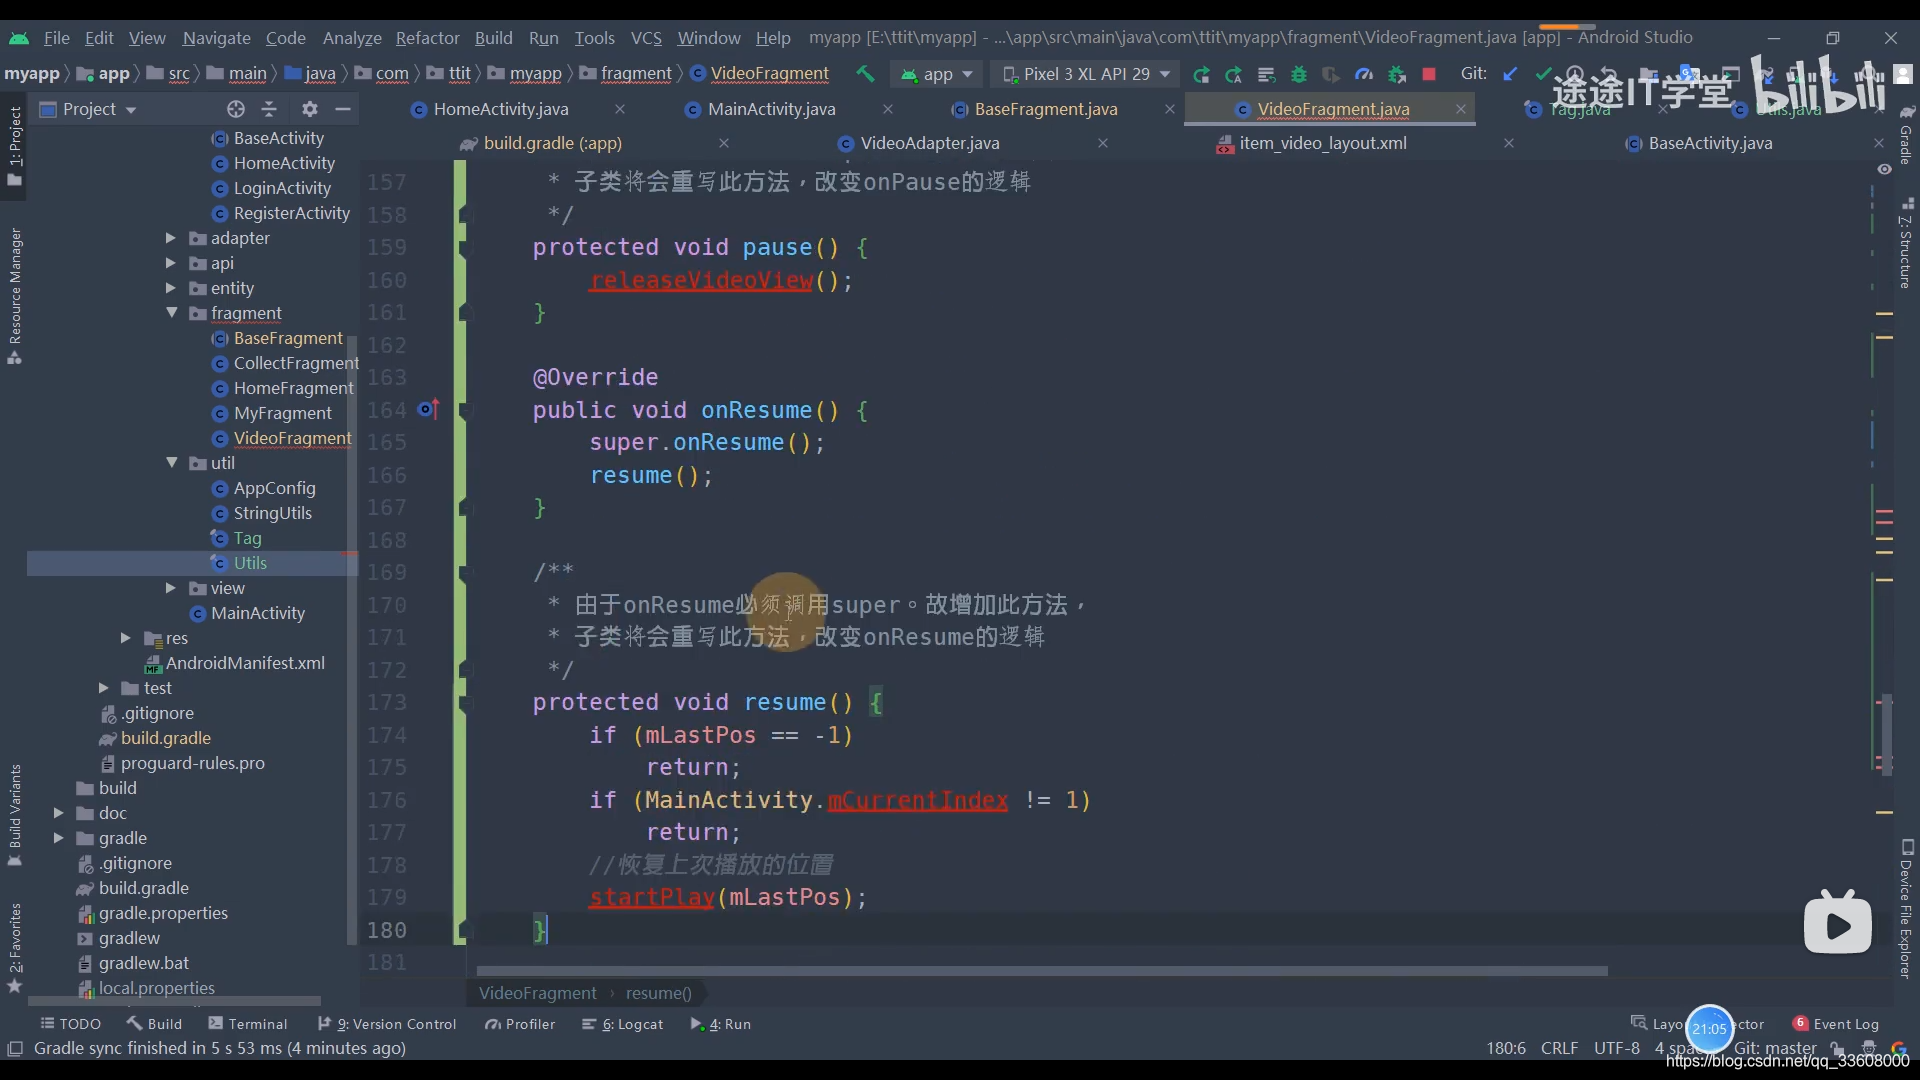1920x1080 pixels.
Task: Open the app run configuration dropdown
Action: [x=936, y=74]
